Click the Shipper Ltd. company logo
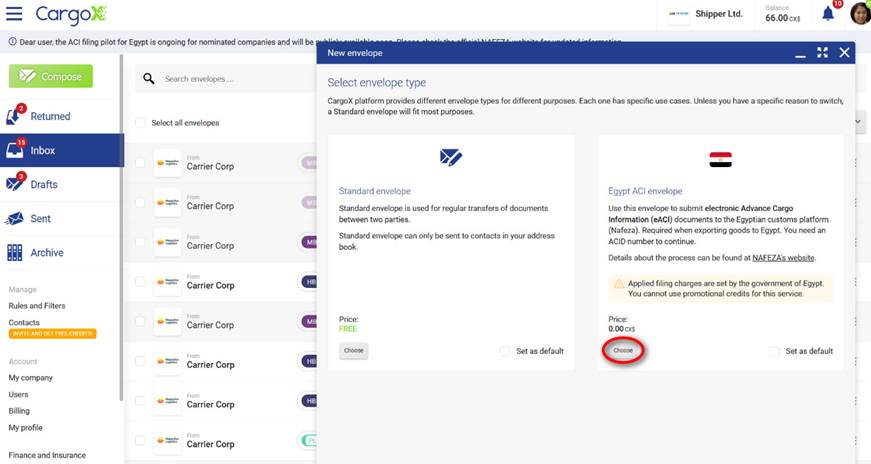This screenshot has width=871, height=464. pyautogui.click(x=679, y=14)
